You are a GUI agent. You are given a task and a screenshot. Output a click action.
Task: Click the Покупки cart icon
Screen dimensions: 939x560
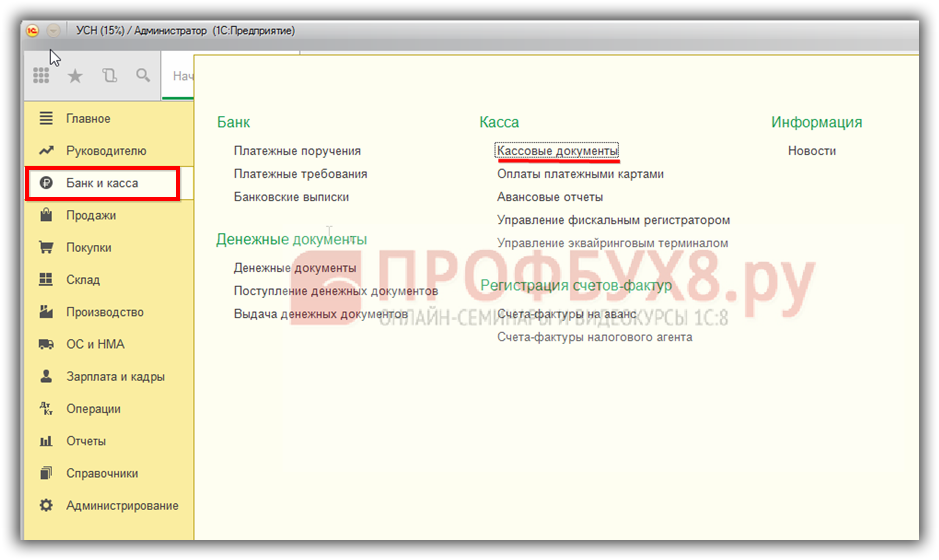(46, 248)
